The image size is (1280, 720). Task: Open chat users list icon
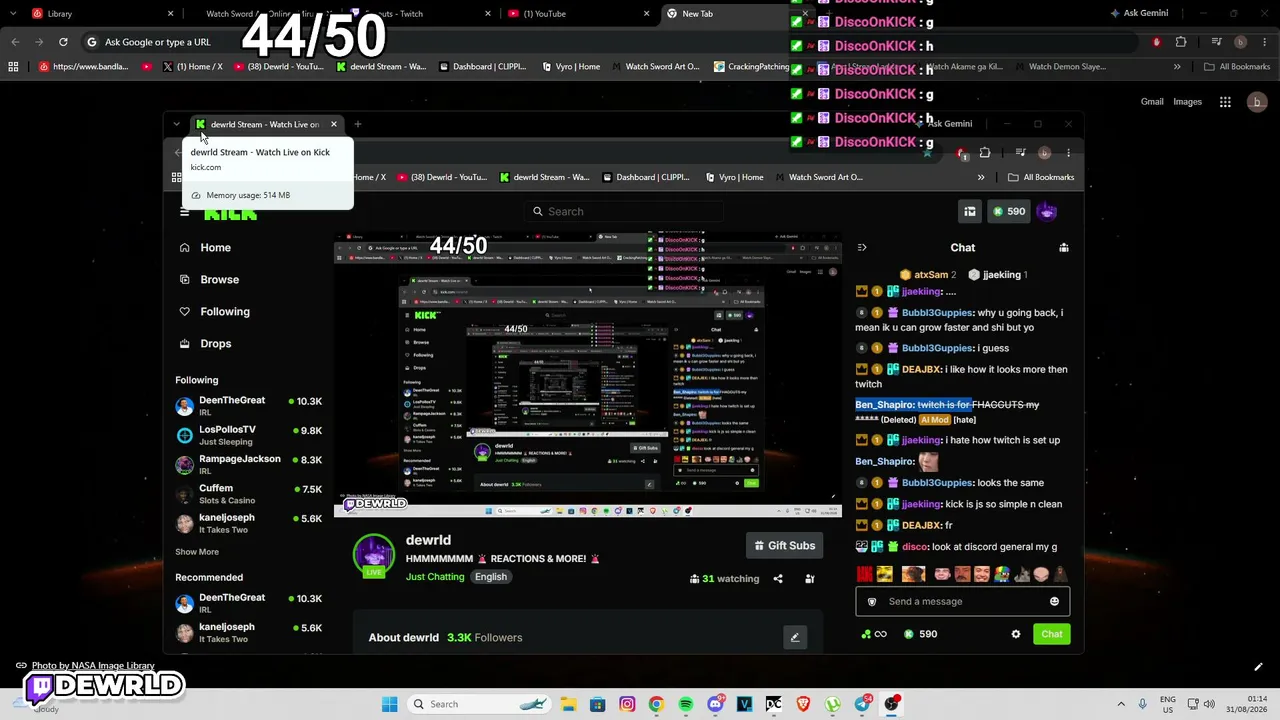(x=1064, y=248)
